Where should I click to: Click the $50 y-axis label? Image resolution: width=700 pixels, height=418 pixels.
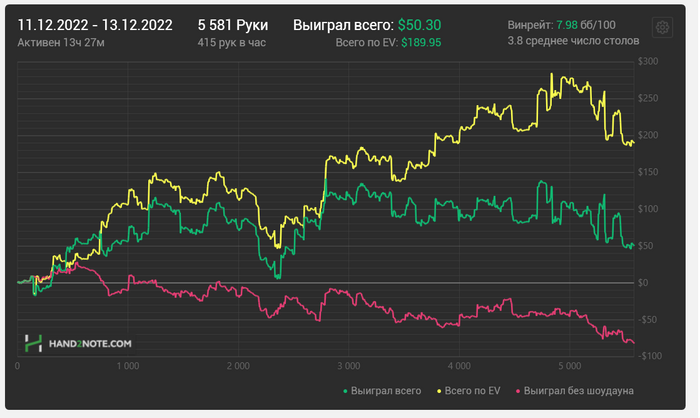click(645, 246)
